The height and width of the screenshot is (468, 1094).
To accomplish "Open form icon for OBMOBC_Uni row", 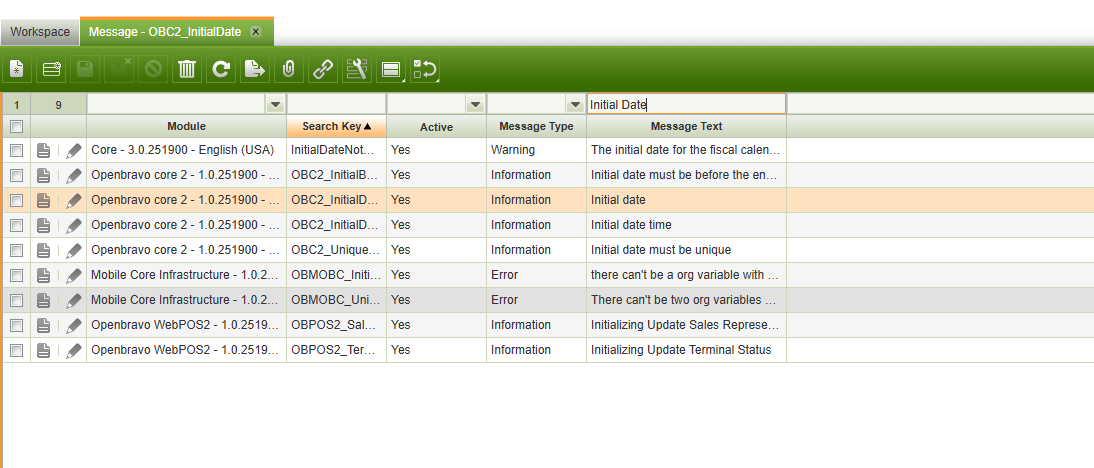I will pos(44,301).
